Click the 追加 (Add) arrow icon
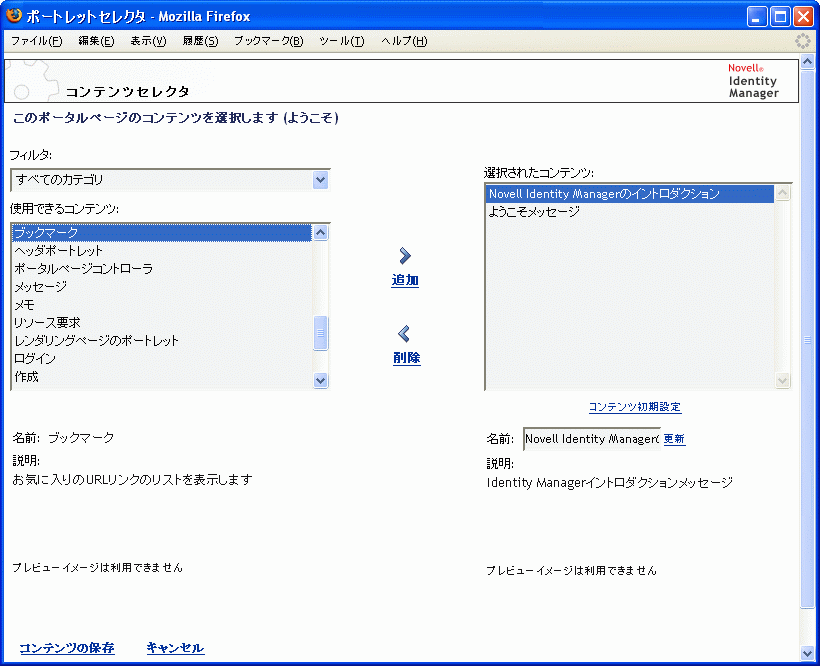This screenshot has height=666, width=820. [405, 258]
